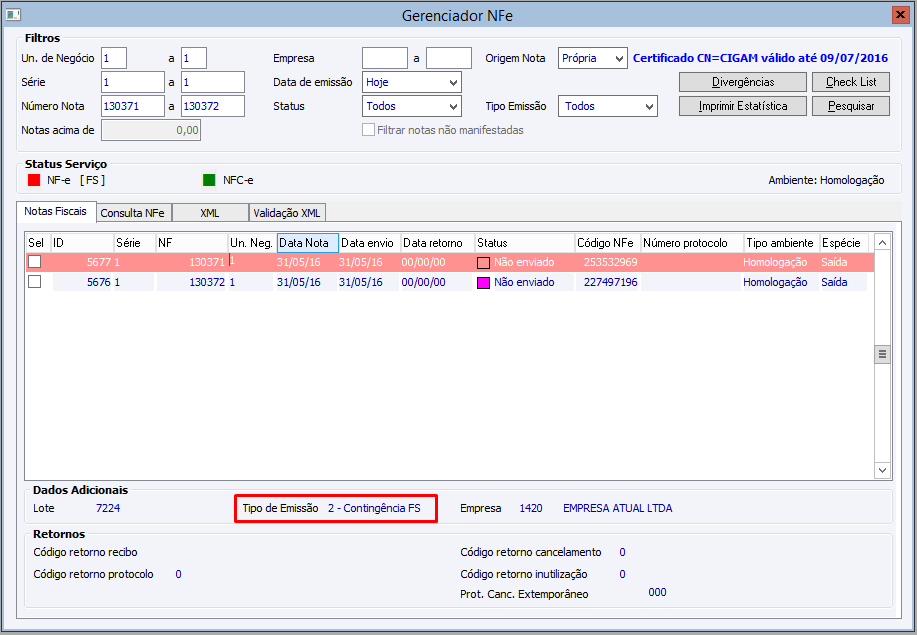Open the Tipo Emissão dropdown
Image resolution: width=917 pixels, height=635 pixels.
click(x=608, y=106)
